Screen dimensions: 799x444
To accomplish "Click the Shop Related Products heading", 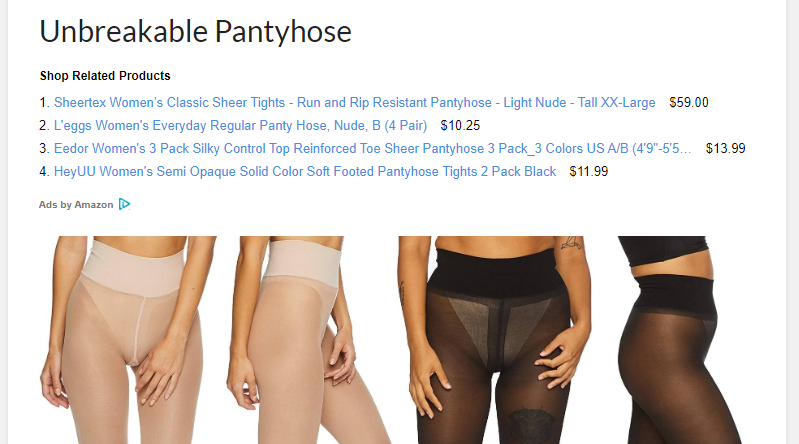I will coord(105,76).
